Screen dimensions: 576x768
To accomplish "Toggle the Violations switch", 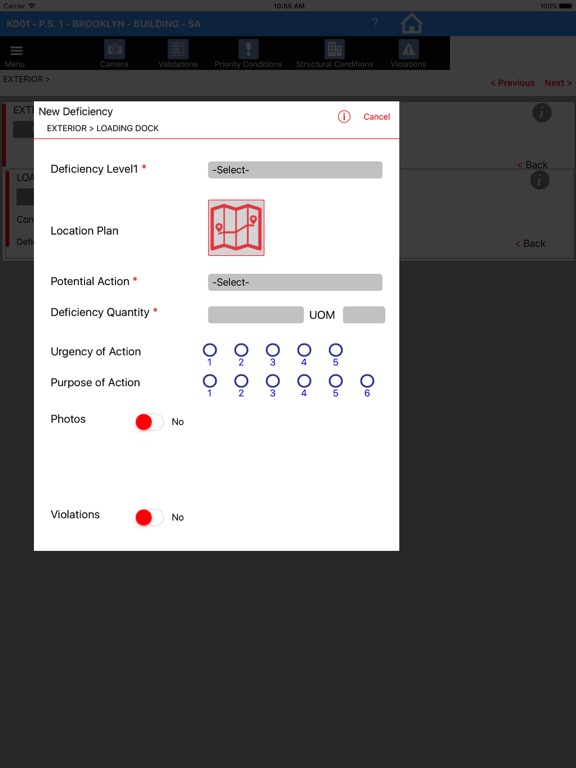I will tap(149, 517).
